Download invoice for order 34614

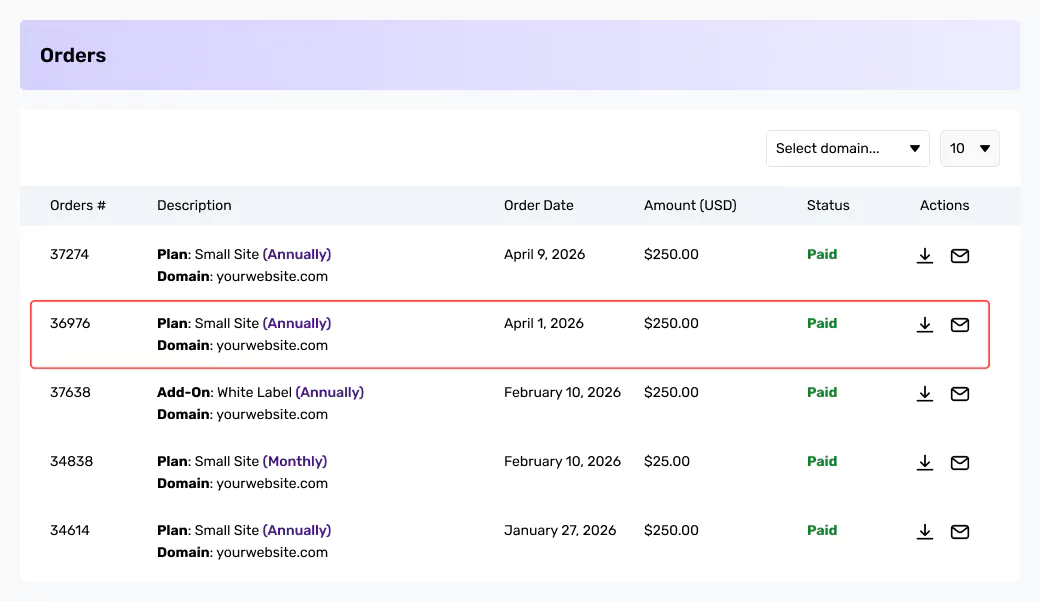[925, 531]
